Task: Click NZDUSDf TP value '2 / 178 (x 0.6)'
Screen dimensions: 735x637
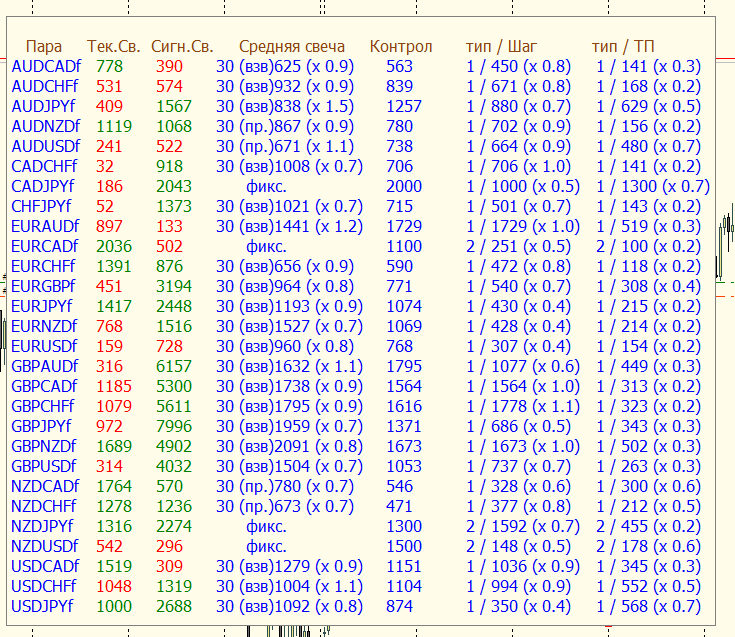Action: [x=648, y=547]
